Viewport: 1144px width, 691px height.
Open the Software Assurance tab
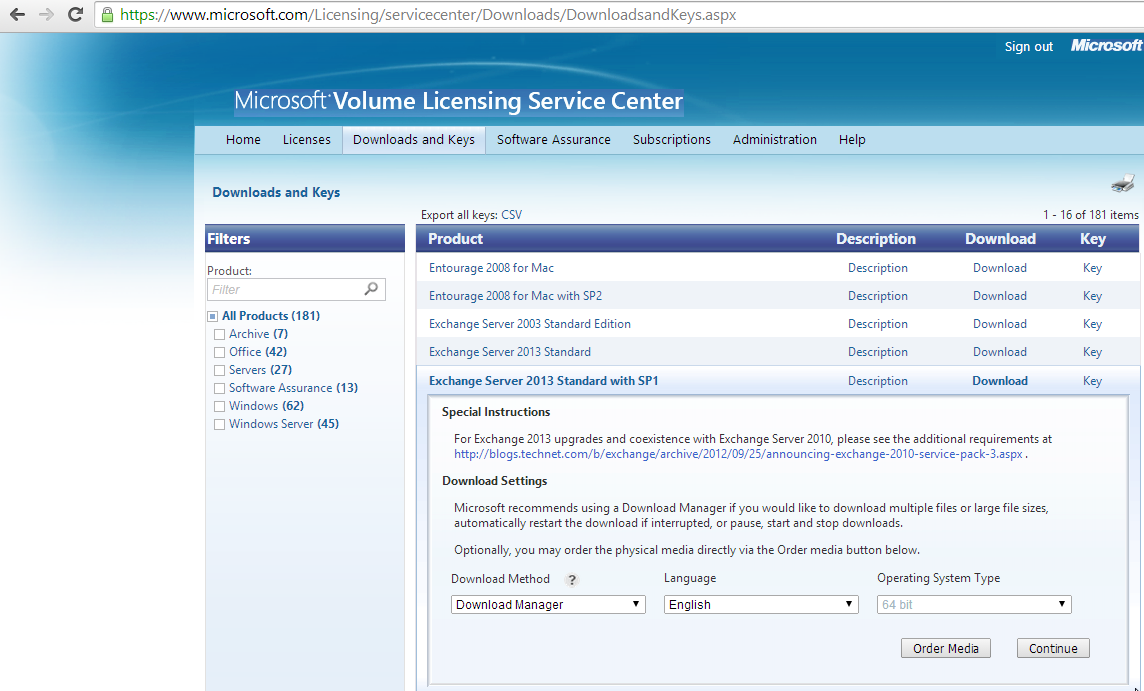553,140
